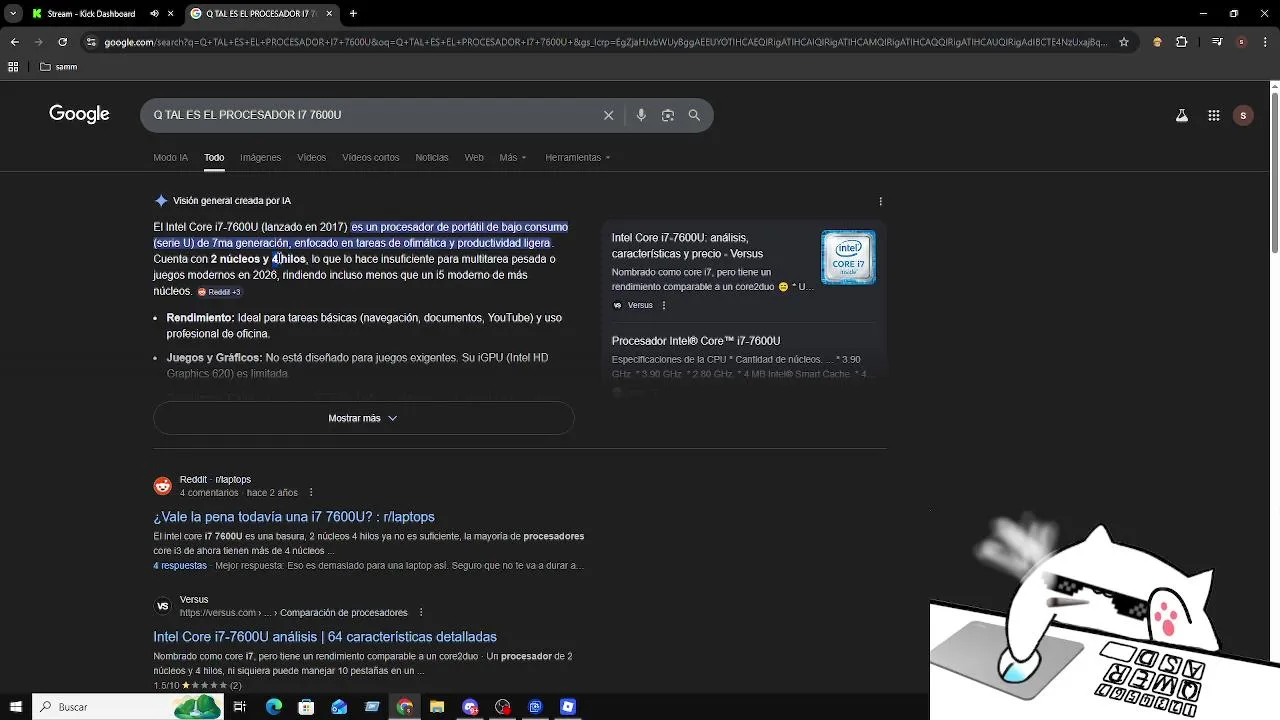Expand the Más dropdown
Image resolution: width=1280 pixels, height=720 pixels.
(x=513, y=157)
